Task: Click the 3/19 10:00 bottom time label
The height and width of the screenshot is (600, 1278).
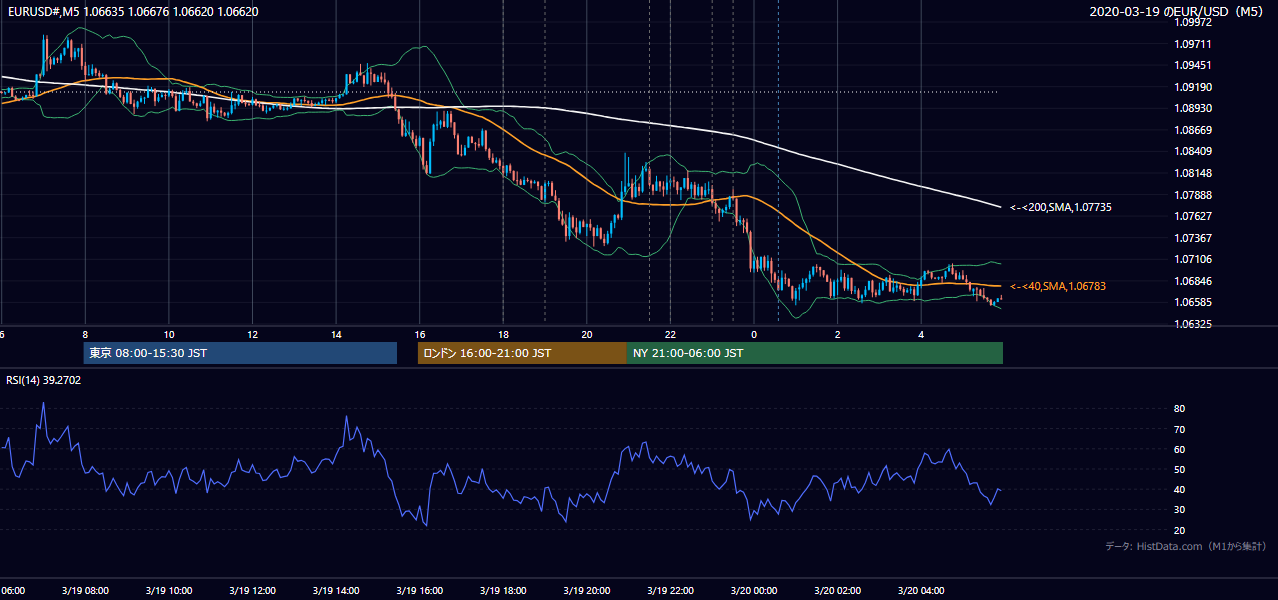Action: pyautogui.click(x=168, y=590)
